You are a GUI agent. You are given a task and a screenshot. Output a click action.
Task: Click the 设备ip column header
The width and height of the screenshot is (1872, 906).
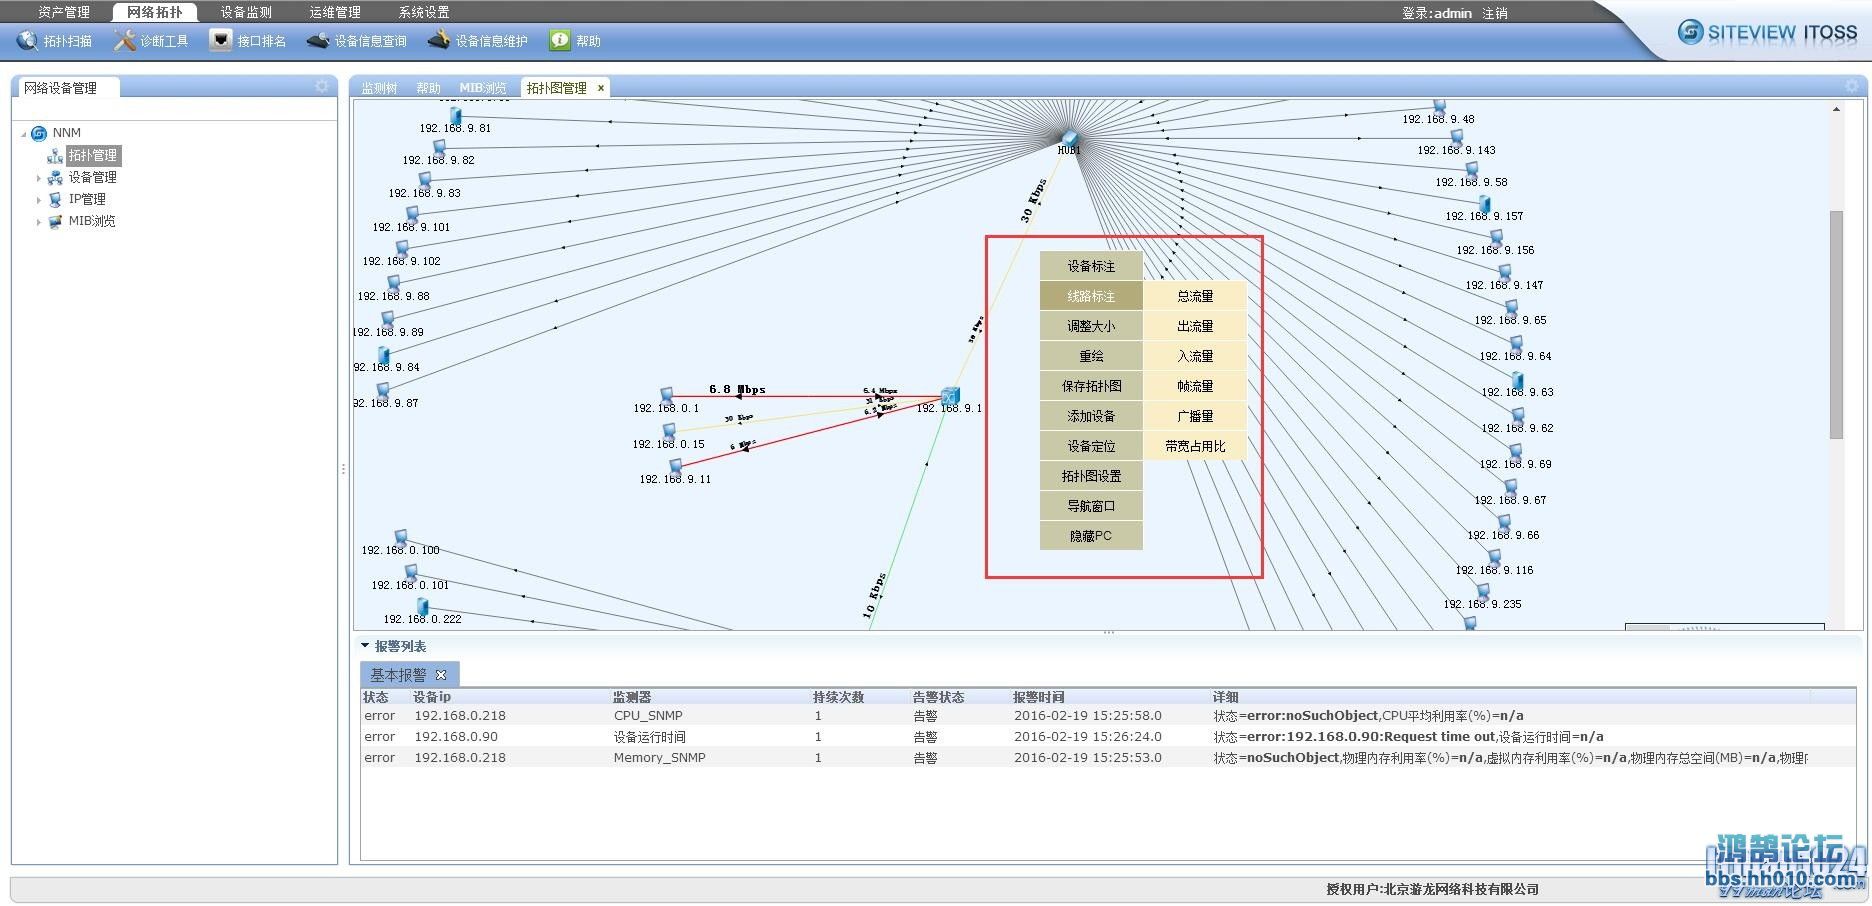(x=432, y=697)
